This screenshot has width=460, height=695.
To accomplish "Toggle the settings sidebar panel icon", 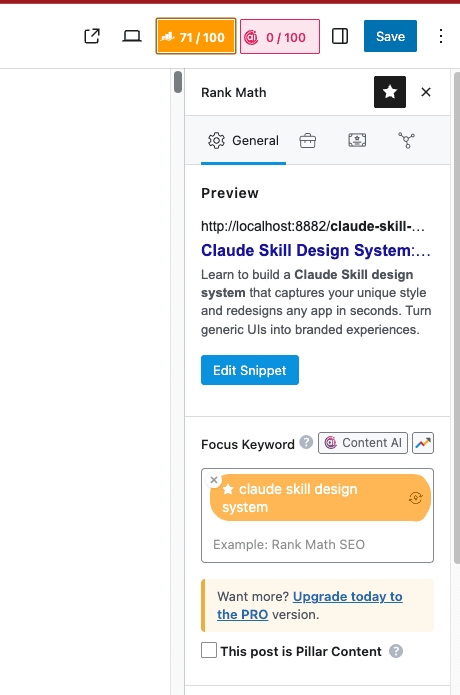I will pyautogui.click(x=340, y=36).
